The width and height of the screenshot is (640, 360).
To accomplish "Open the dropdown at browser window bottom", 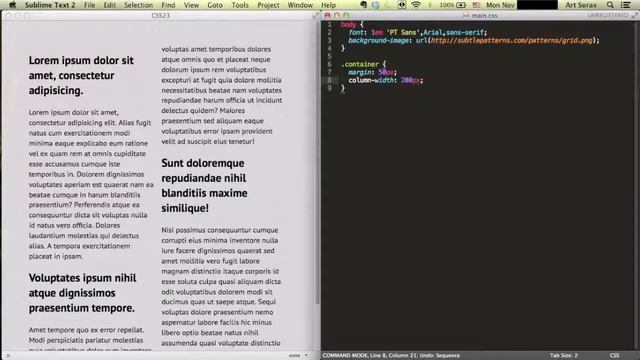I will pos(299,356).
